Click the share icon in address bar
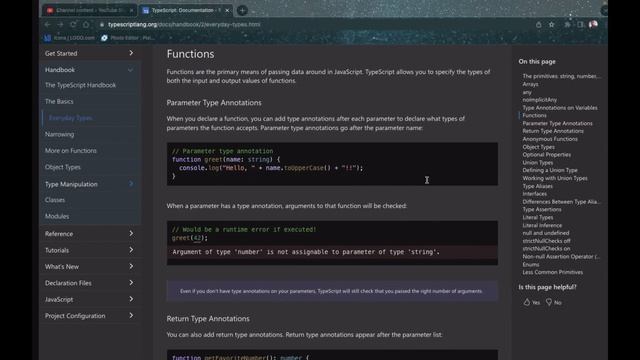Screen dimensions: 640x360 tap(539, 25)
